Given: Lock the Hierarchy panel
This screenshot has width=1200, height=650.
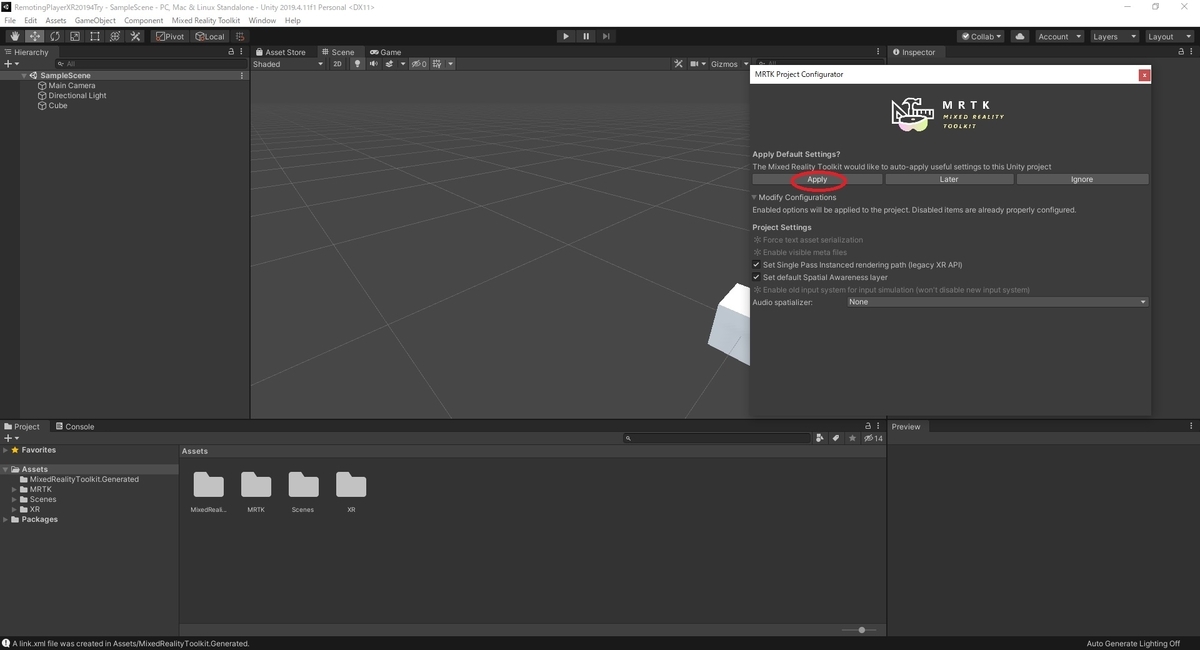Looking at the screenshot, I should pyautogui.click(x=231, y=52).
